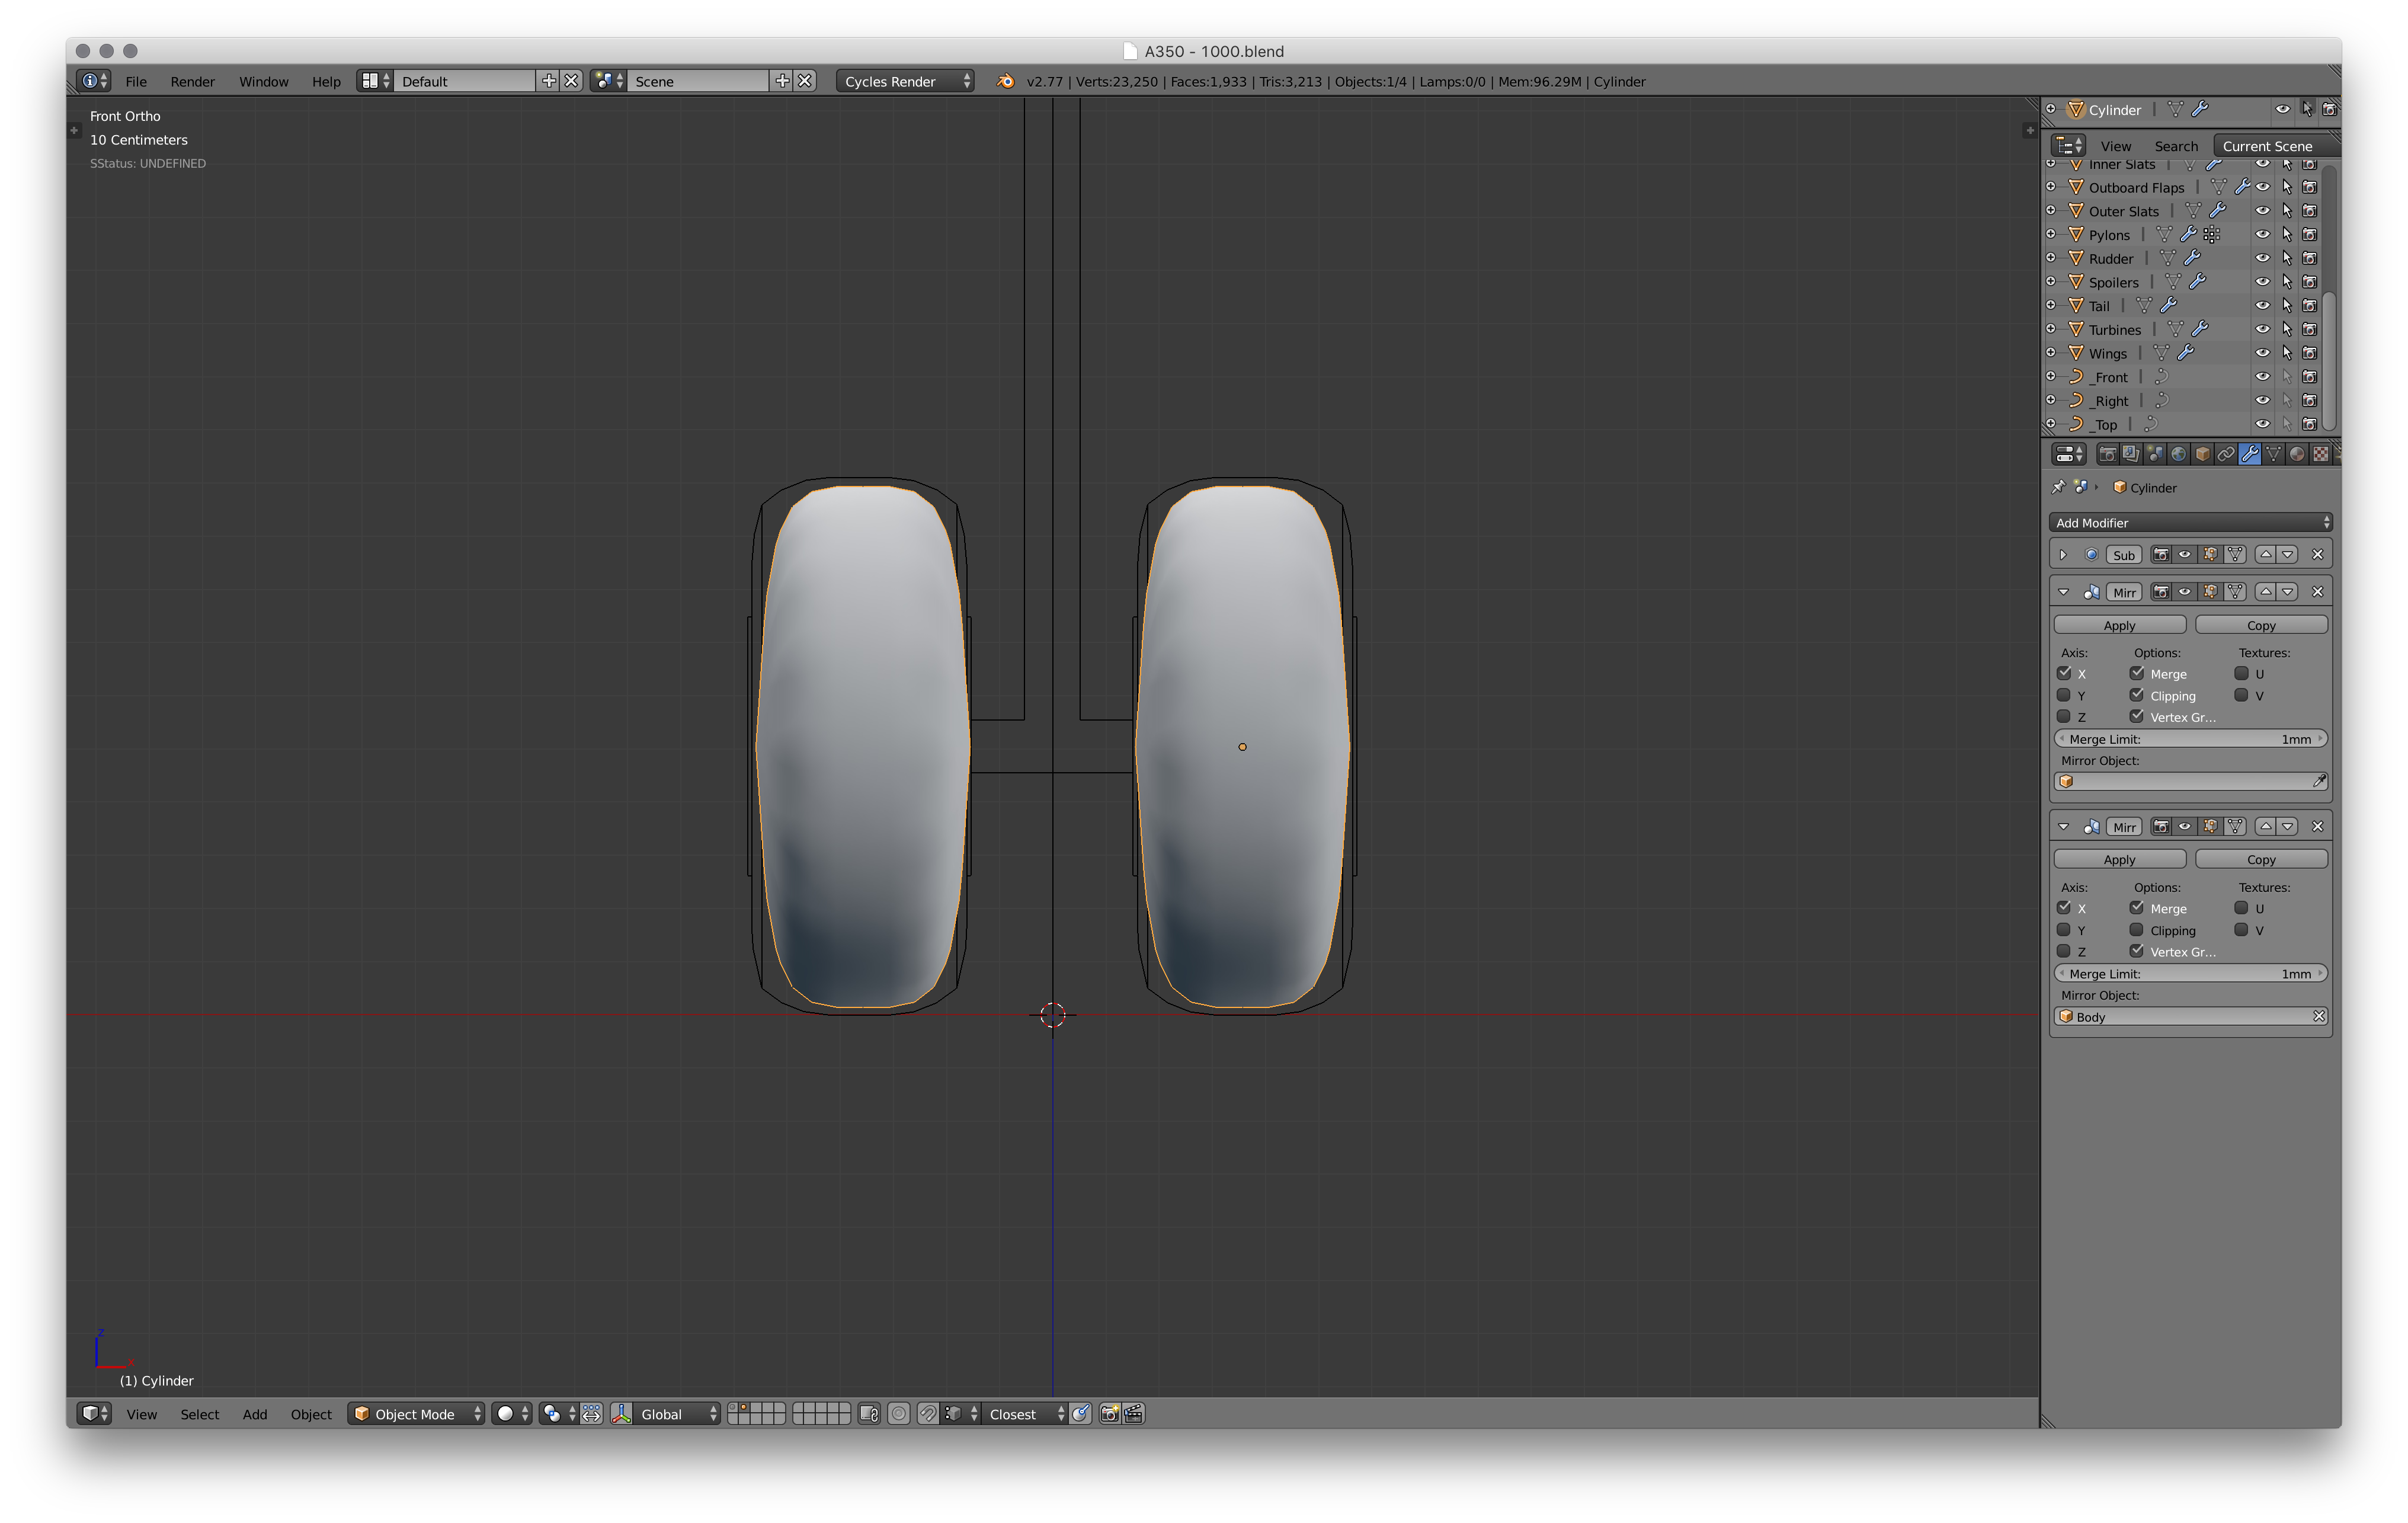Move the Sub modifier down
Image resolution: width=2408 pixels, height=1523 pixels.
click(2288, 554)
